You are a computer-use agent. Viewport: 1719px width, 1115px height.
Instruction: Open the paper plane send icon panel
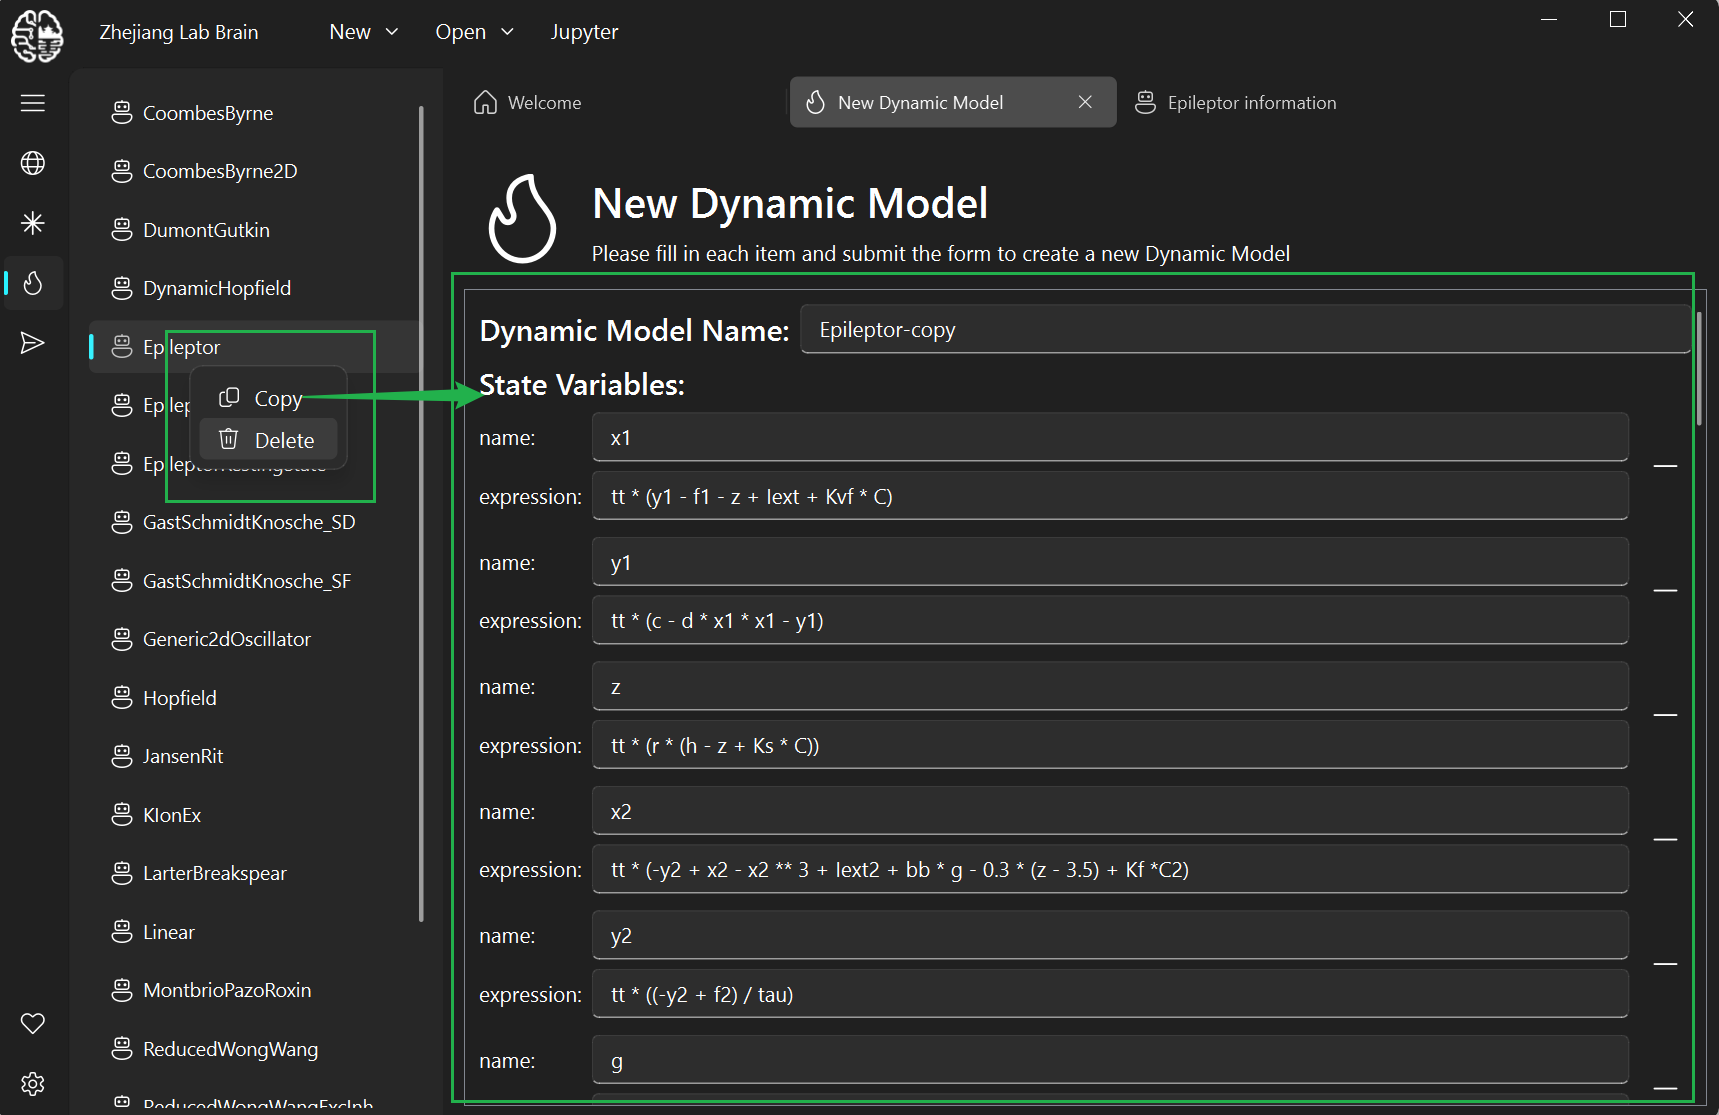[x=33, y=343]
